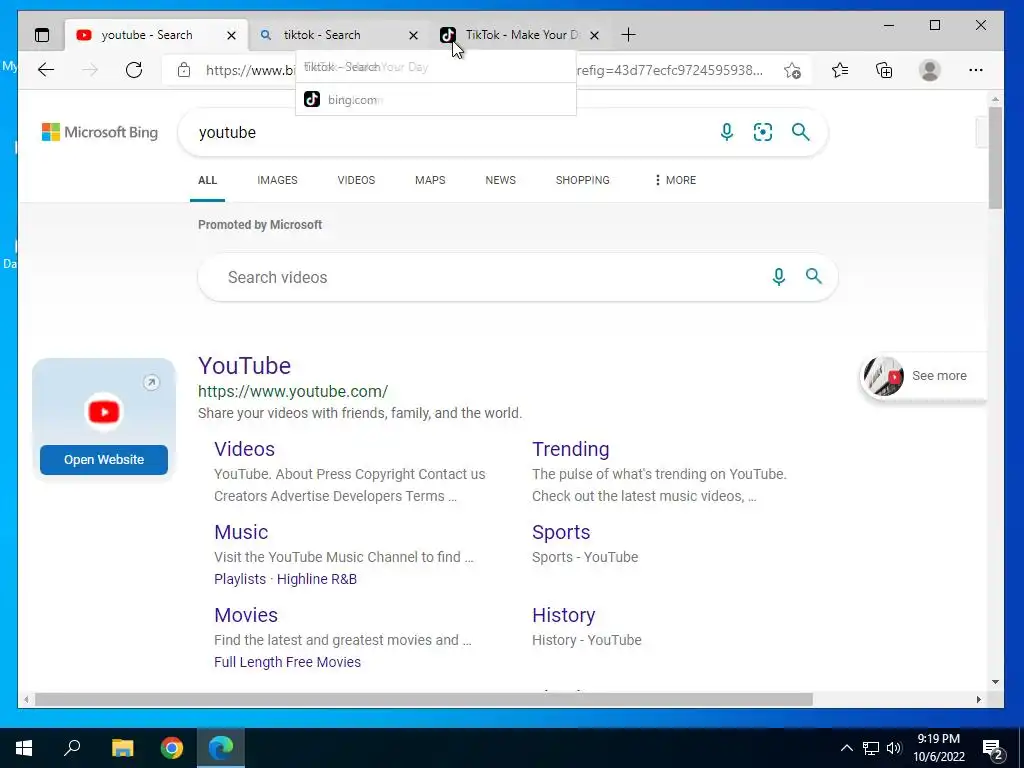Image resolution: width=1024 pixels, height=768 pixels.
Task: Close the youtube - Search tab
Action: coord(231,35)
